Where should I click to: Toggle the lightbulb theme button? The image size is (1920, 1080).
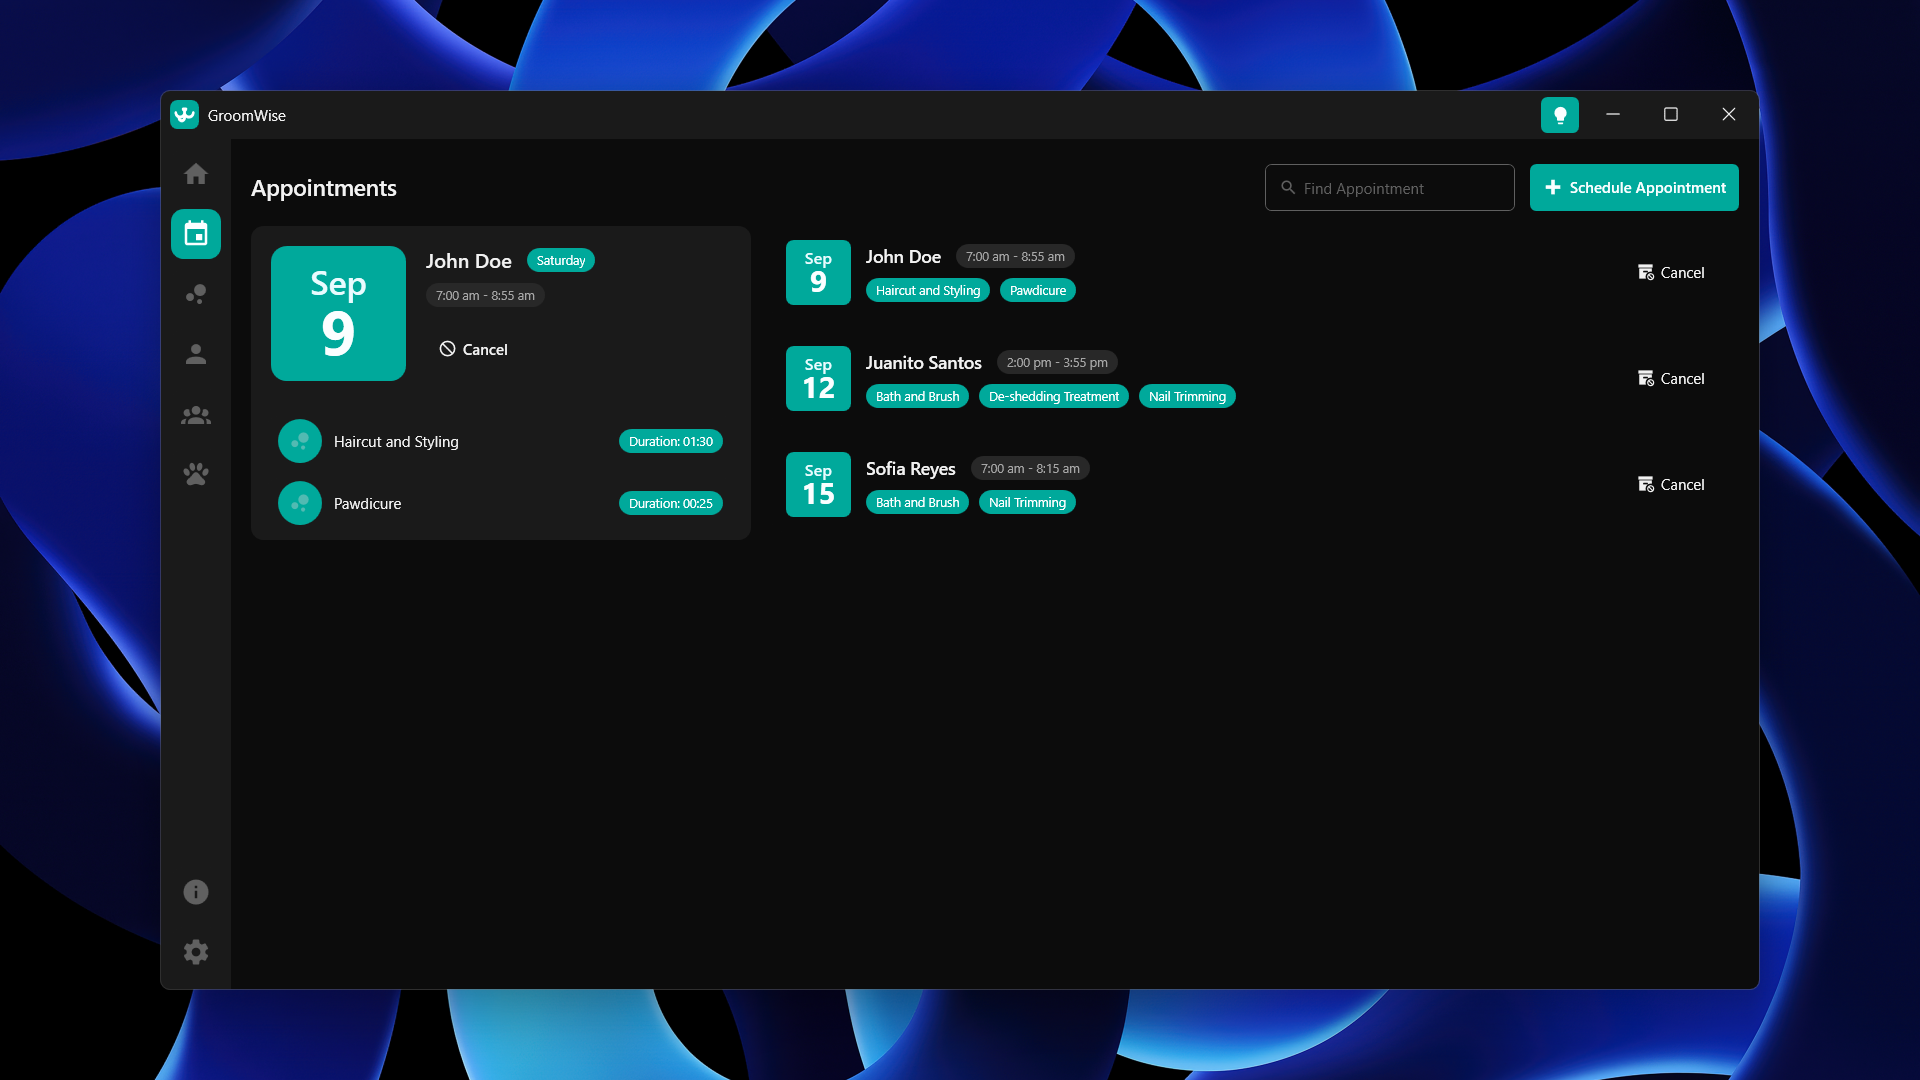pyautogui.click(x=1559, y=115)
